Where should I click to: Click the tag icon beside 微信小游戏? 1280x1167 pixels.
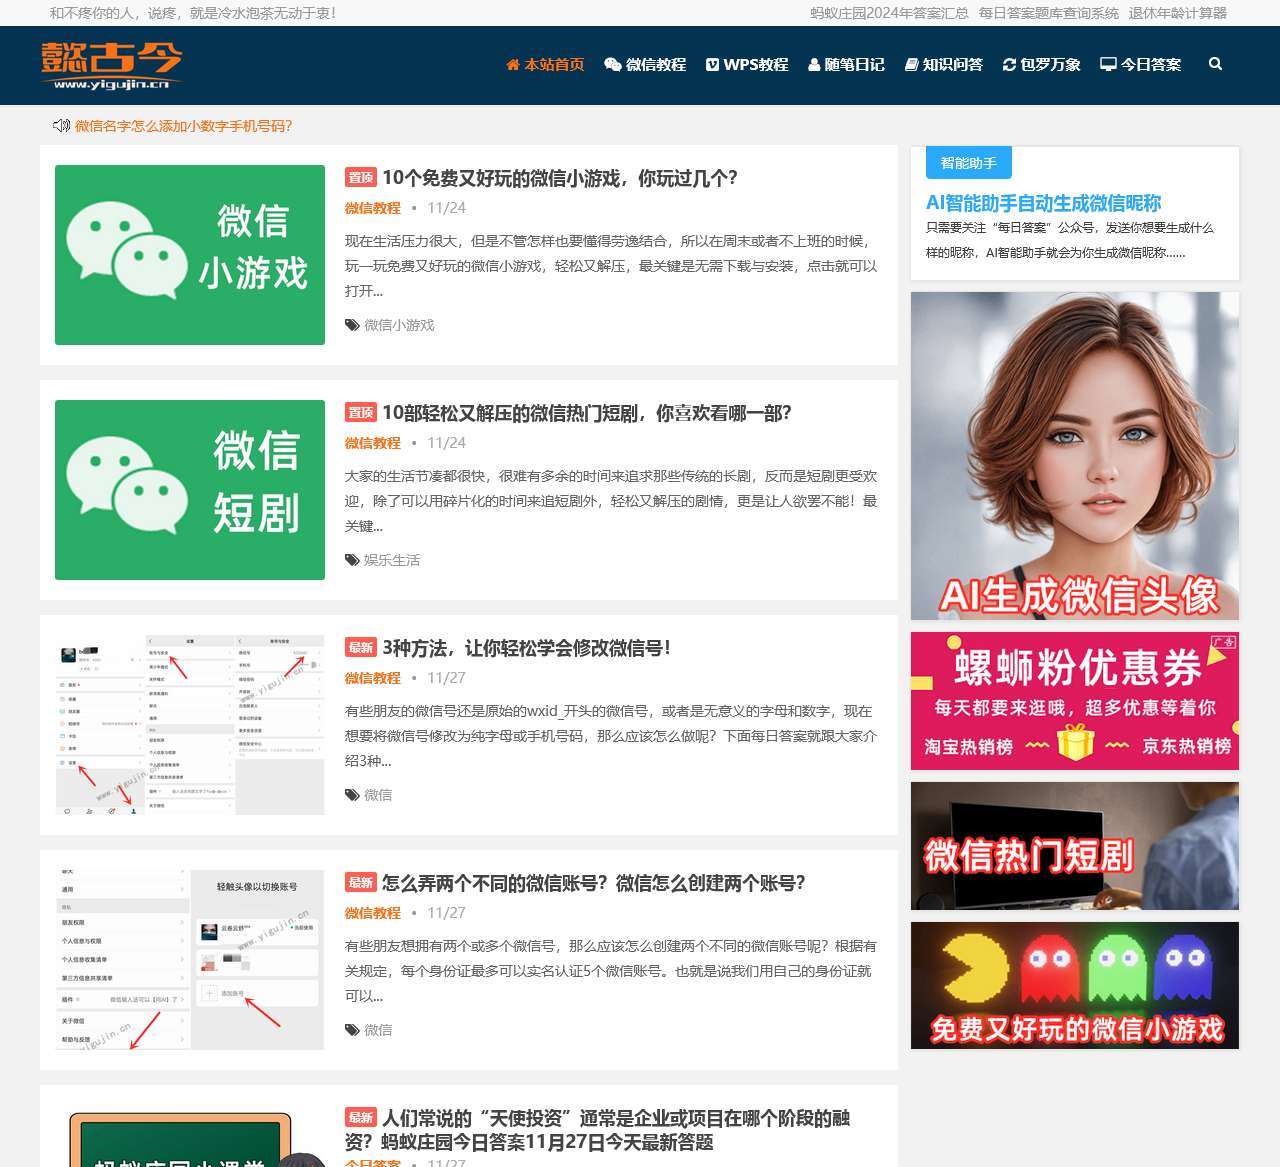[352, 325]
